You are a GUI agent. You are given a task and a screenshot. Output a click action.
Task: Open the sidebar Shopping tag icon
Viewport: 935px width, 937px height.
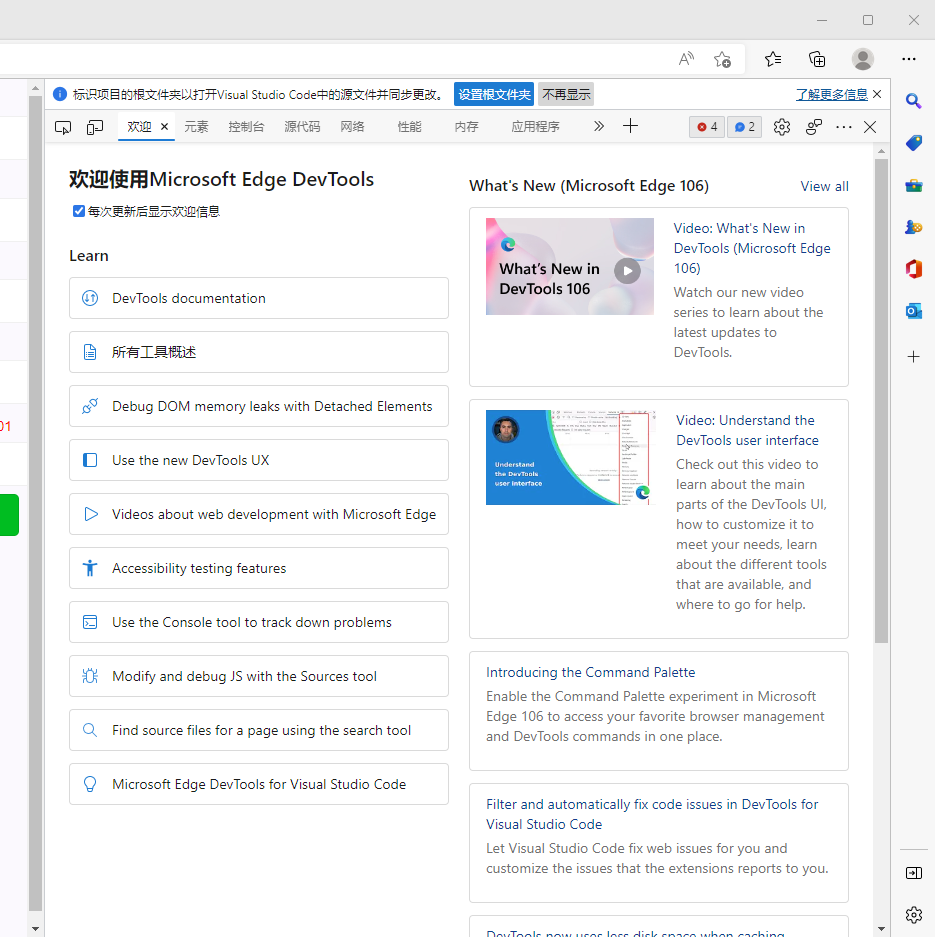(x=913, y=143)
